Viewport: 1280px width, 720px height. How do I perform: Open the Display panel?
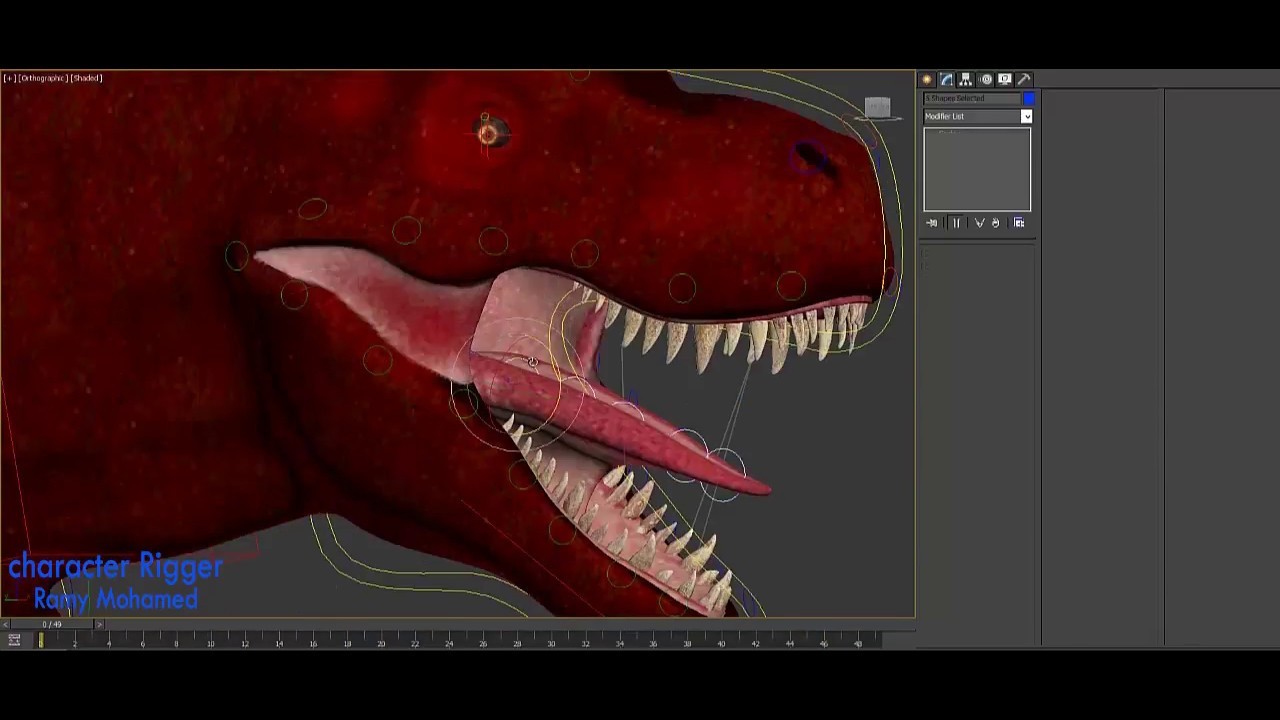[x=1005, y=79]
